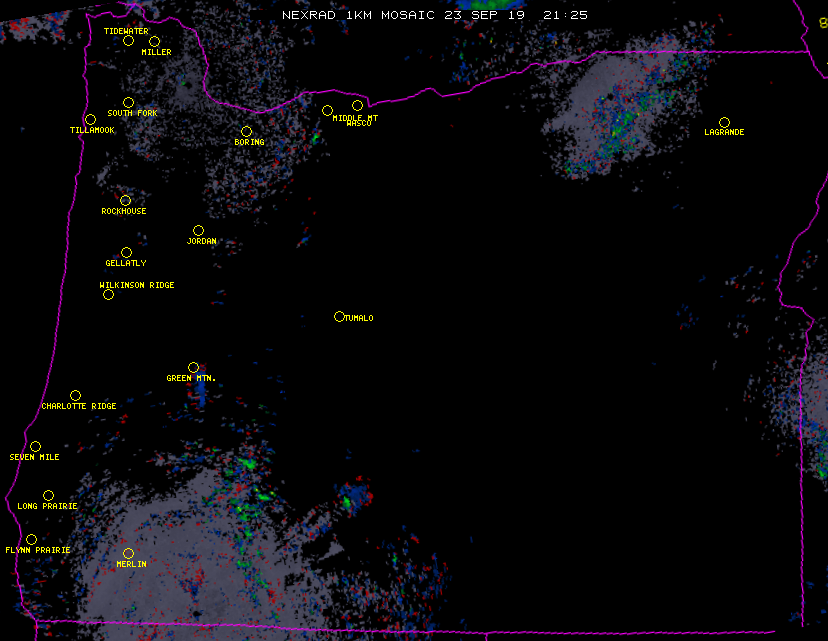Select the MILLER station marker

(x=154, y=42)
